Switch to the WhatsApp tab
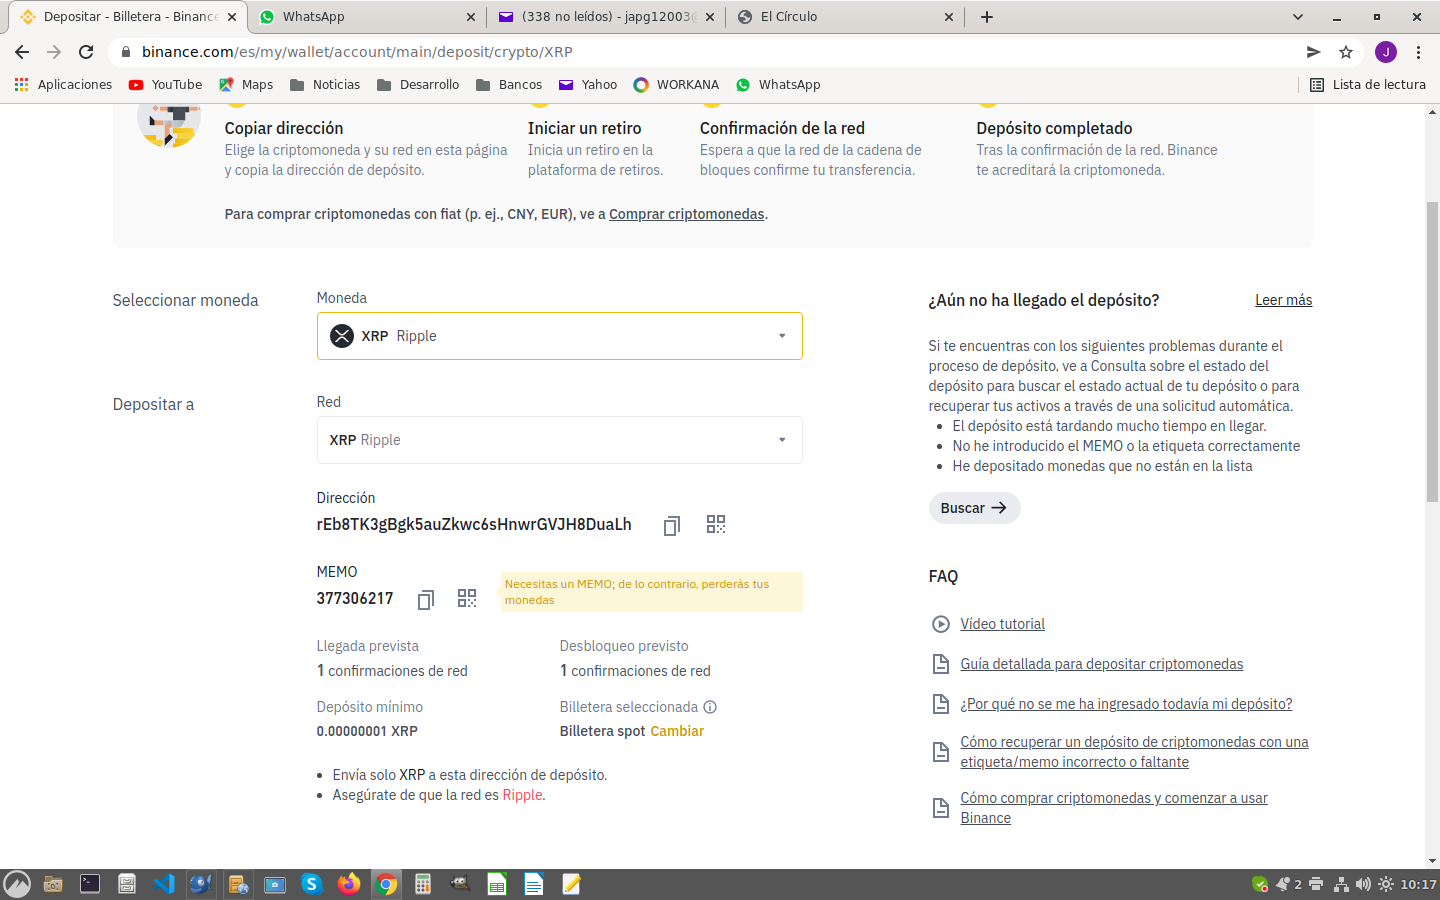 point(364,17)
